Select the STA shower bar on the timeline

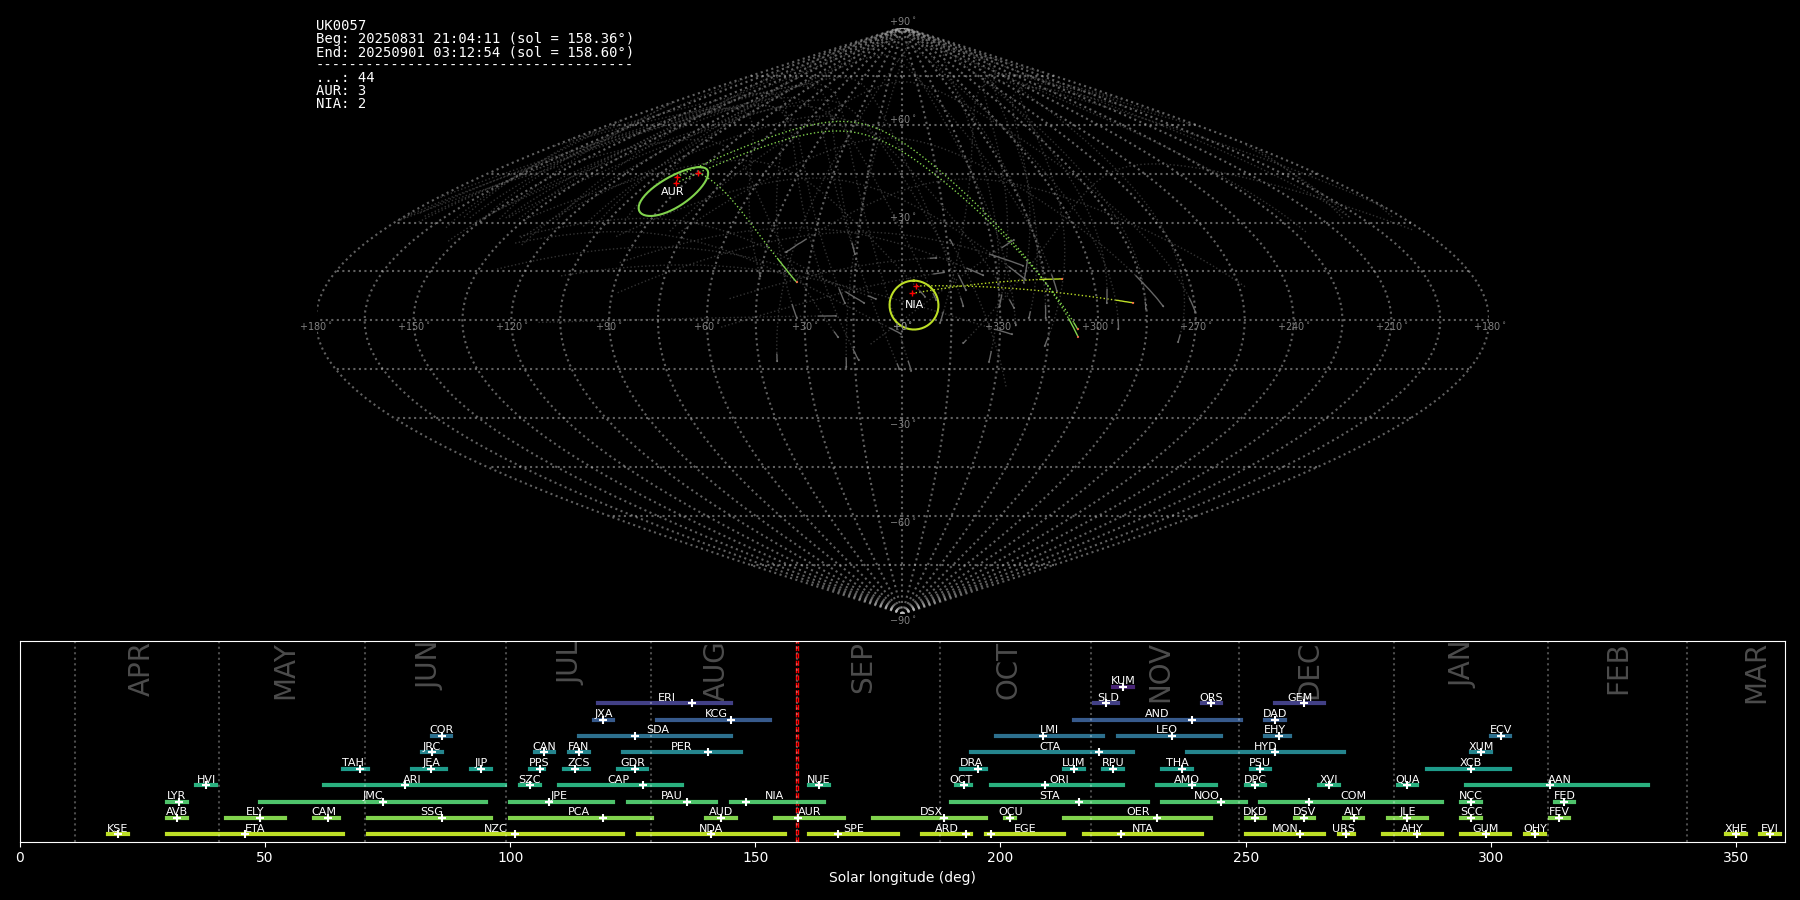[1049, 802]
